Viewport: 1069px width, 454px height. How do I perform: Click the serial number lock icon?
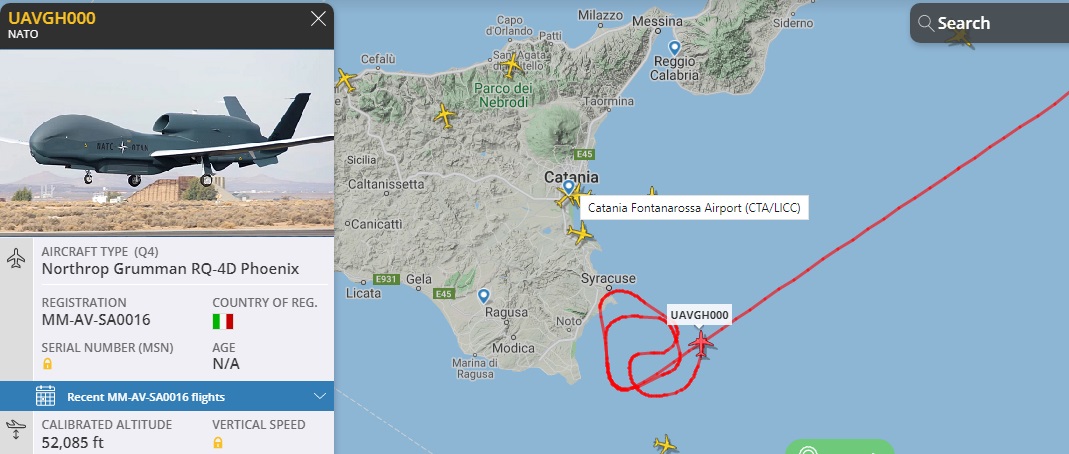coord(47,364)
